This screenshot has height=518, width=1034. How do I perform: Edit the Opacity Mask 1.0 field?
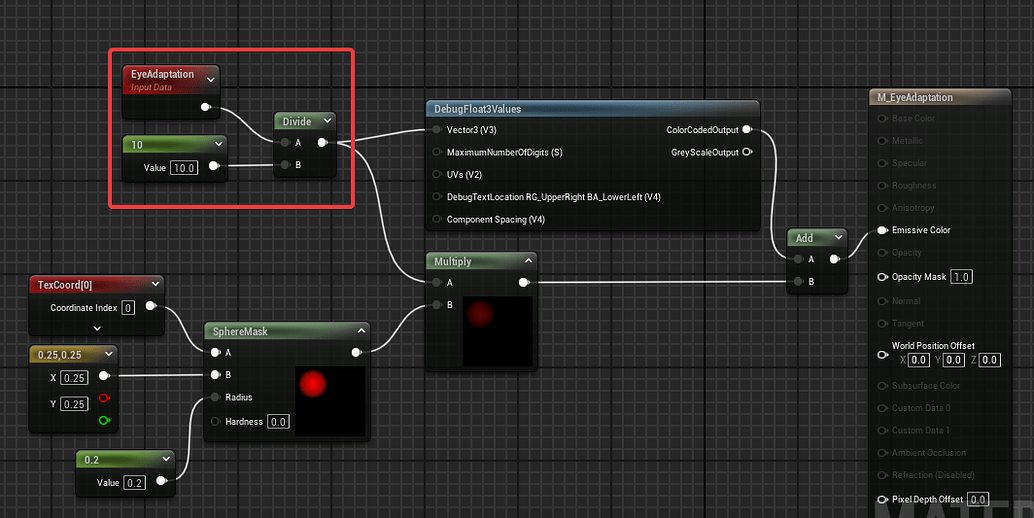[x=961, y=277]
